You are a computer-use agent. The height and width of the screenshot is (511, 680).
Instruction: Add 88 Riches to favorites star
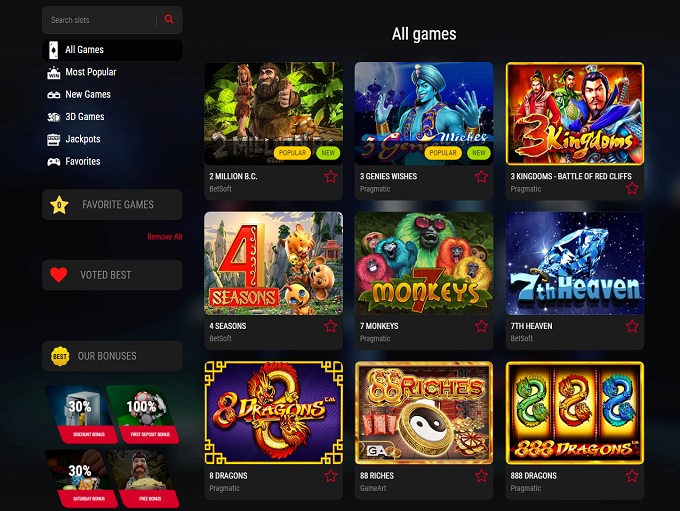click(x=481, y=476)
